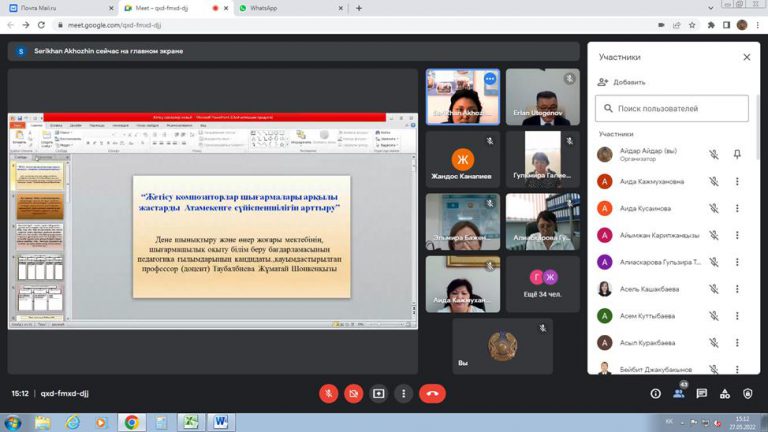768x432 pixels.
Task: Click Добавить to add people
Action: point(622,82)
